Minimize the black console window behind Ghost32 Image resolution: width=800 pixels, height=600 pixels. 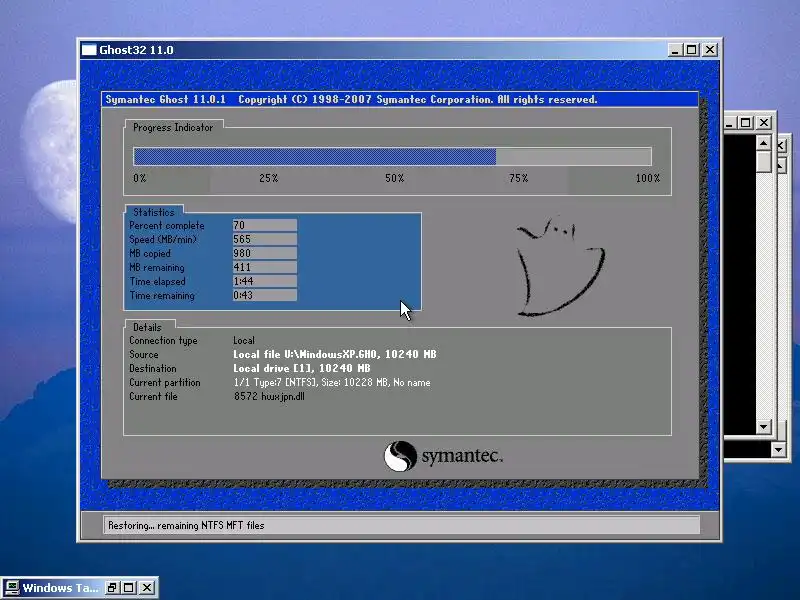730,123
